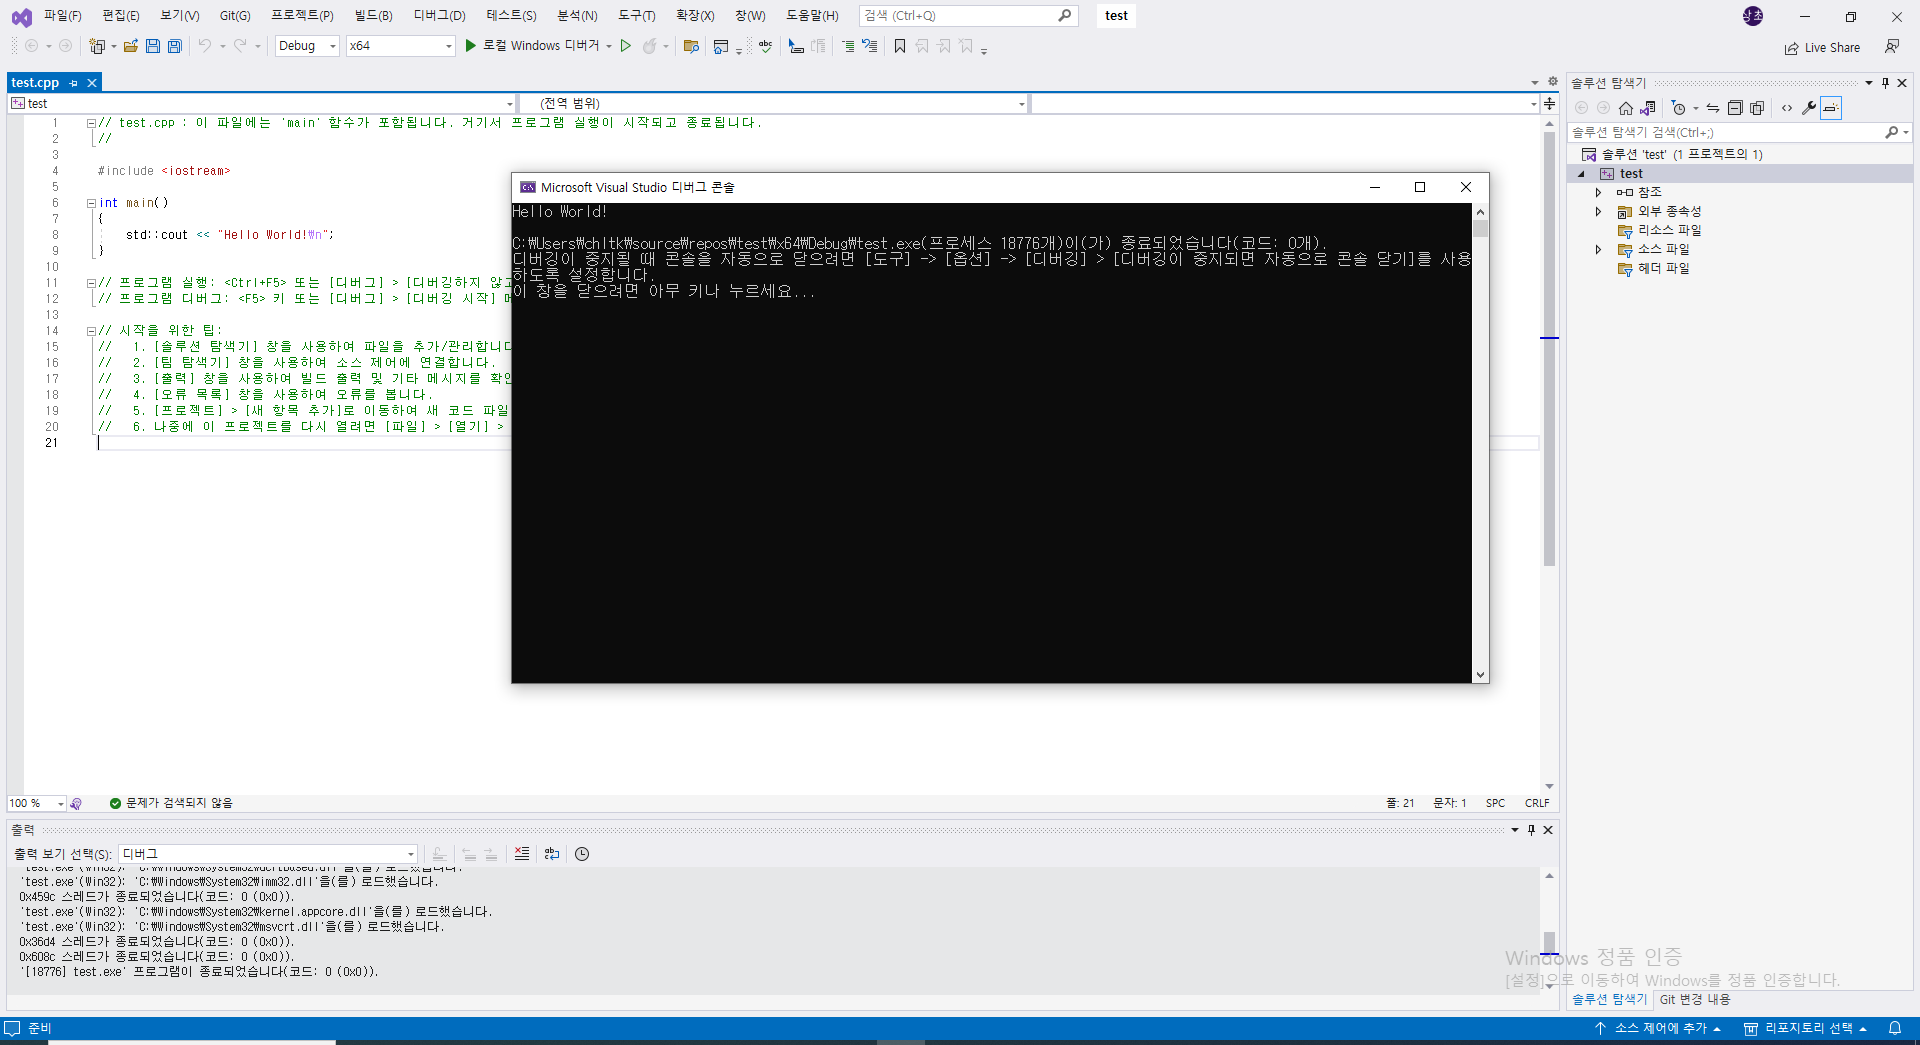Viewport: 1920px width, 1045px height.
Task: Open the (전역 범위) scope dropdown
Action: (773, 104)
